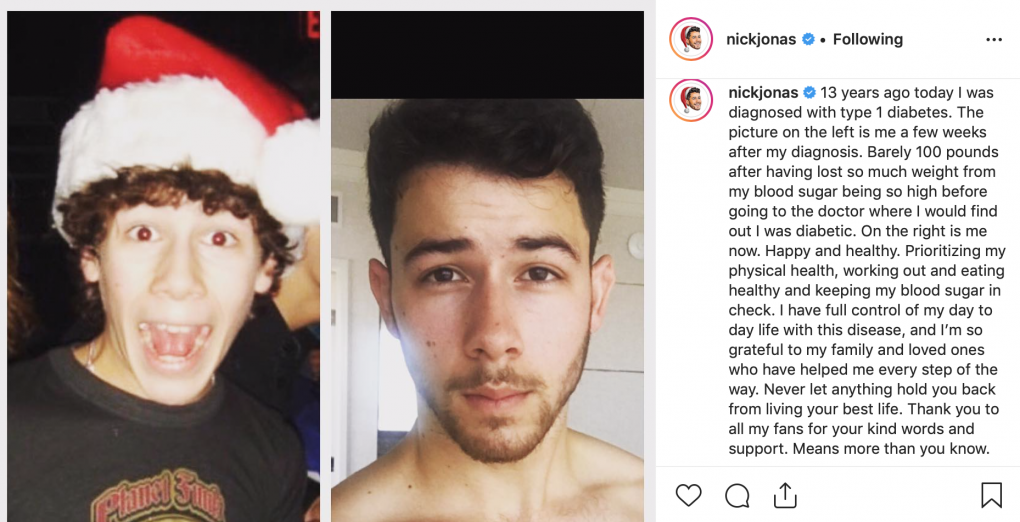Viewport: 1020px width, 522px height.
Task: Click the verified badge in the post header
Action: [x=809, y=39]
